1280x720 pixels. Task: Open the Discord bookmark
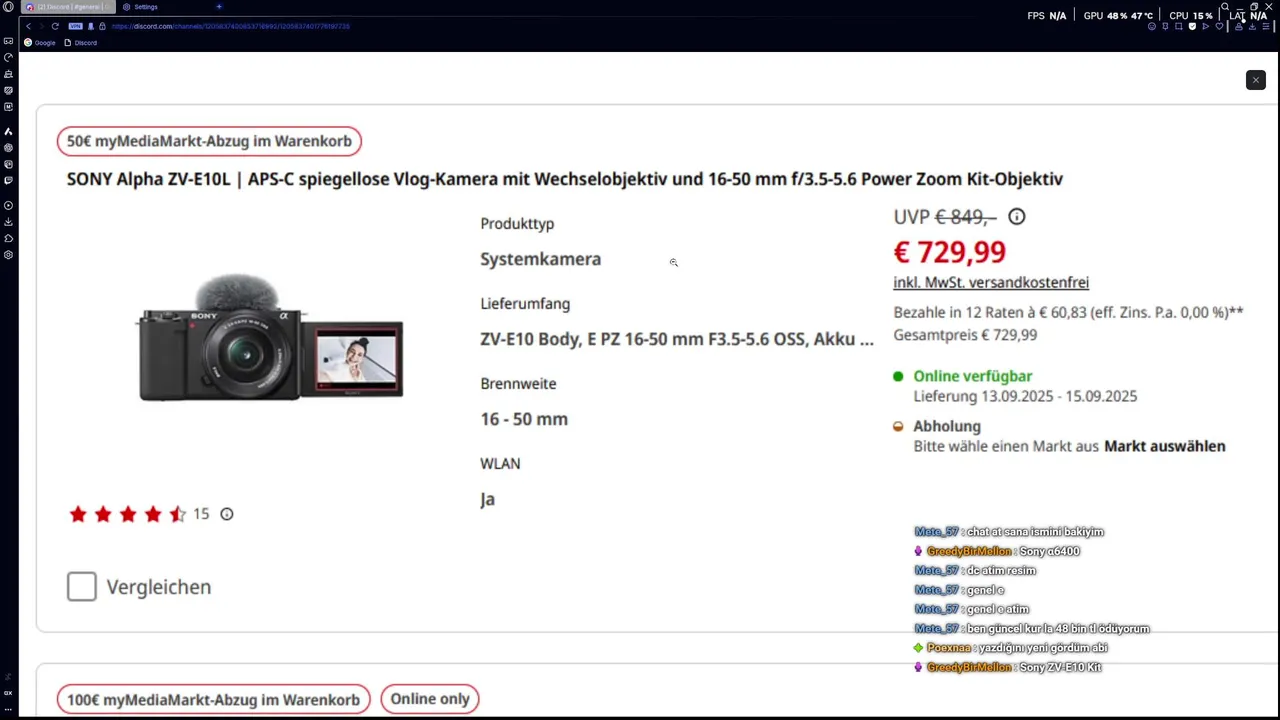(x=81, y=43)
